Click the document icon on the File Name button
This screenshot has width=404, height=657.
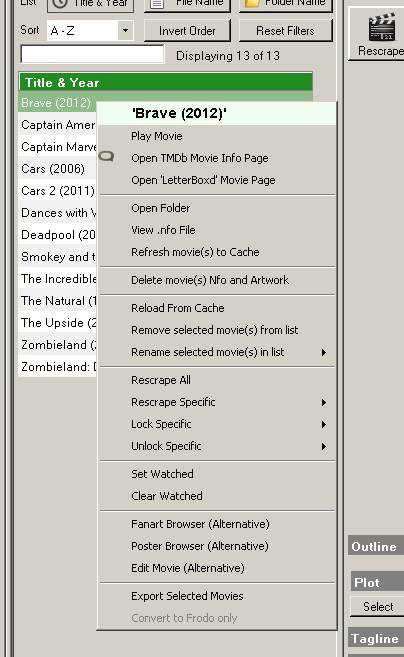tap(157, 3)
